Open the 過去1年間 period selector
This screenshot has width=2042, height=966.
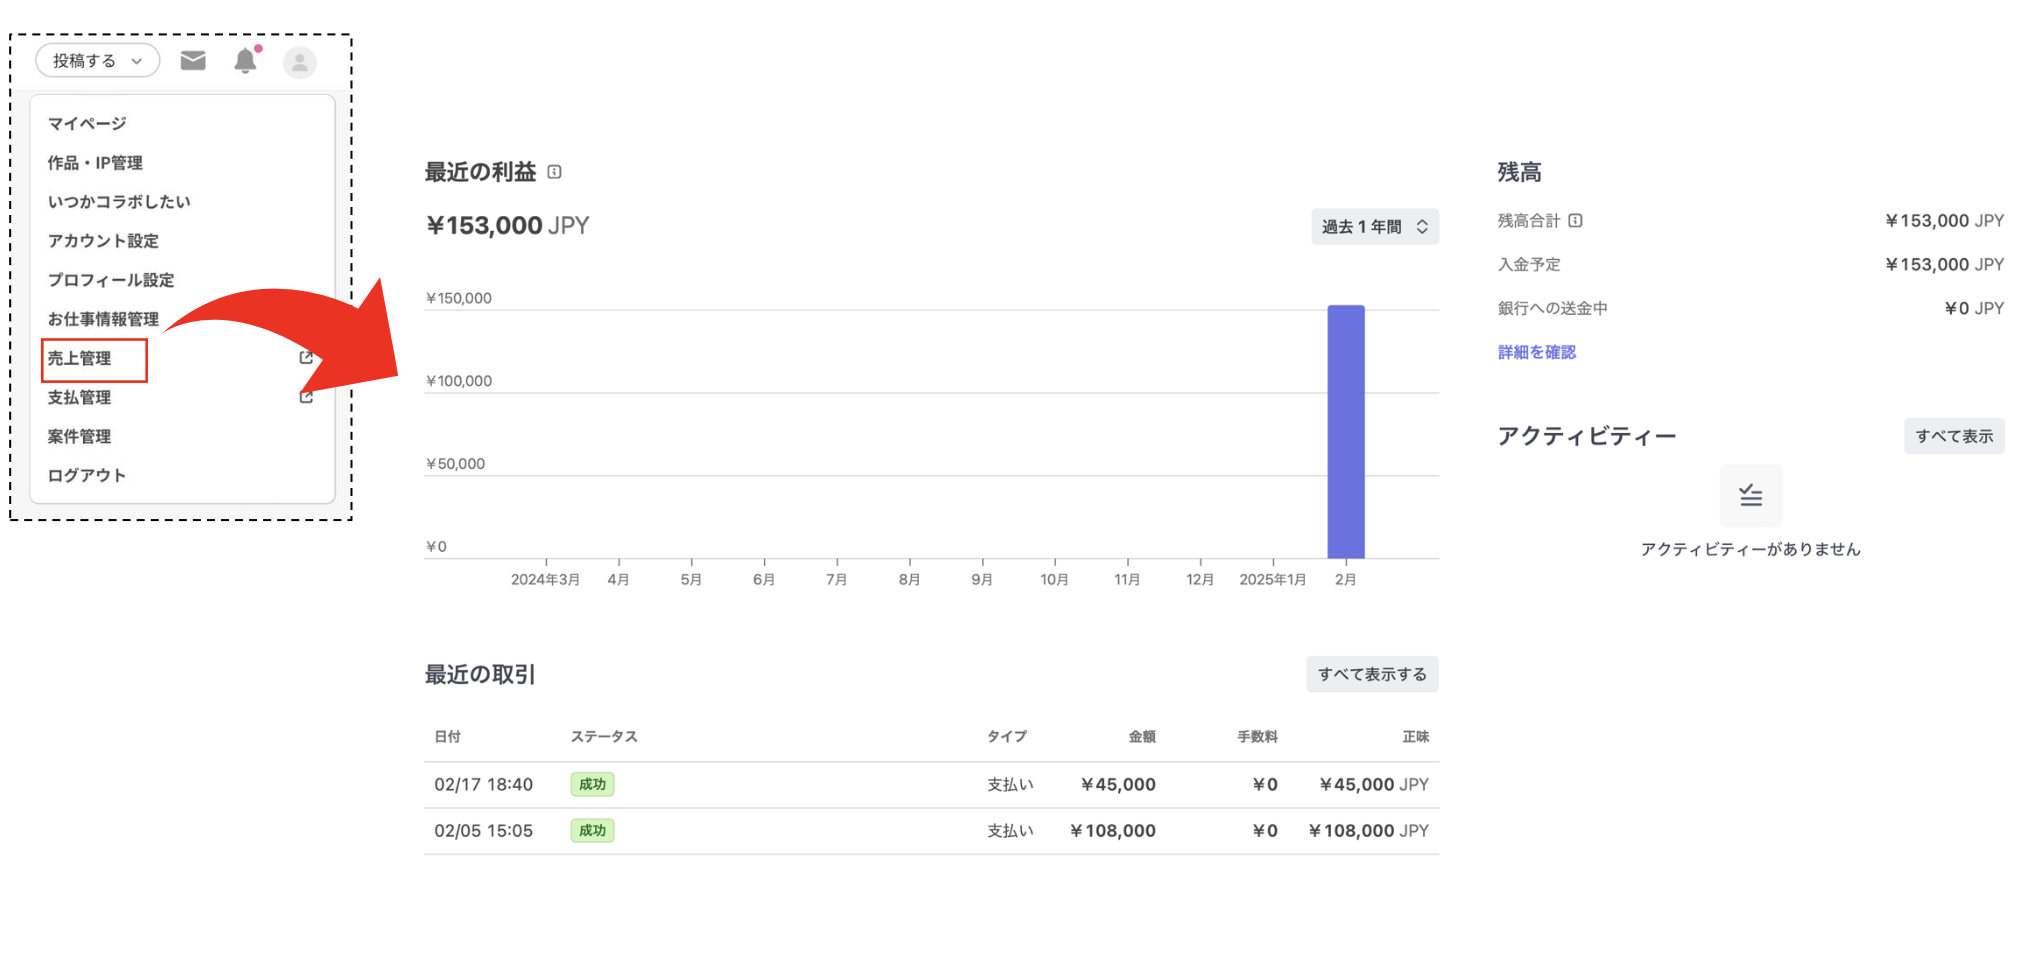pyautogui.click(x=1374, y=226)
